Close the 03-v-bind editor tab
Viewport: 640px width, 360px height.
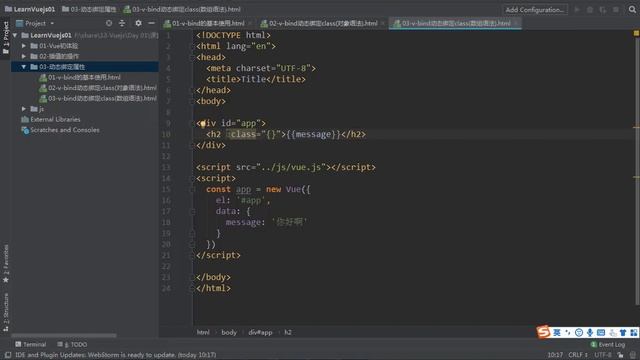(x=516, y=24)
